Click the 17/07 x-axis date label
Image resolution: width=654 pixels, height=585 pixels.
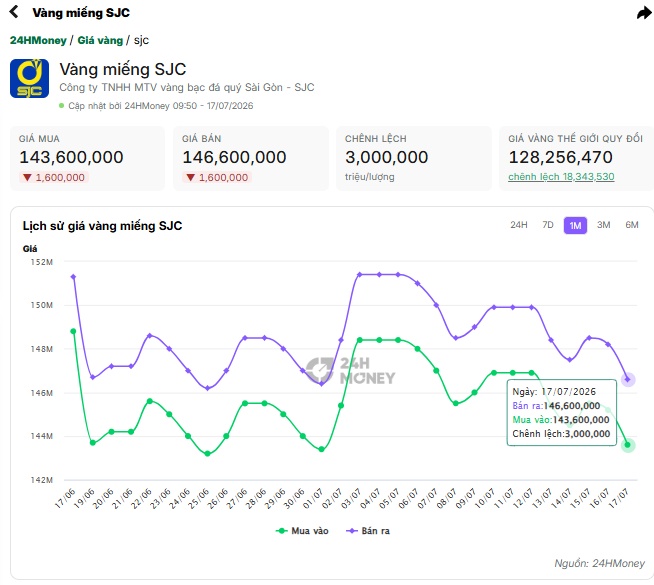(x=619, y=498)
